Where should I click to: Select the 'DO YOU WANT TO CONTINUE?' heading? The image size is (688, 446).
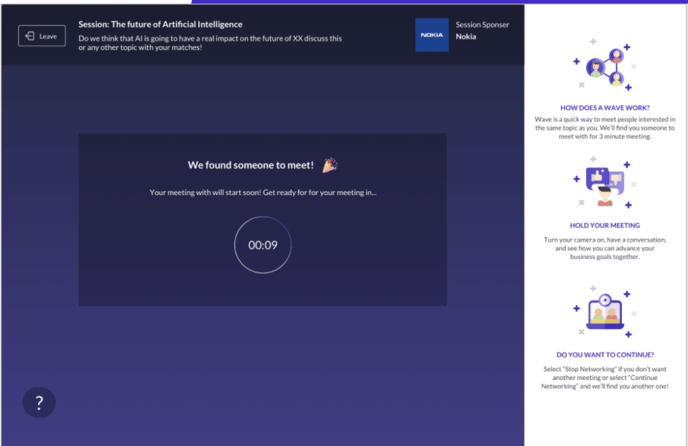pos(605,355)
